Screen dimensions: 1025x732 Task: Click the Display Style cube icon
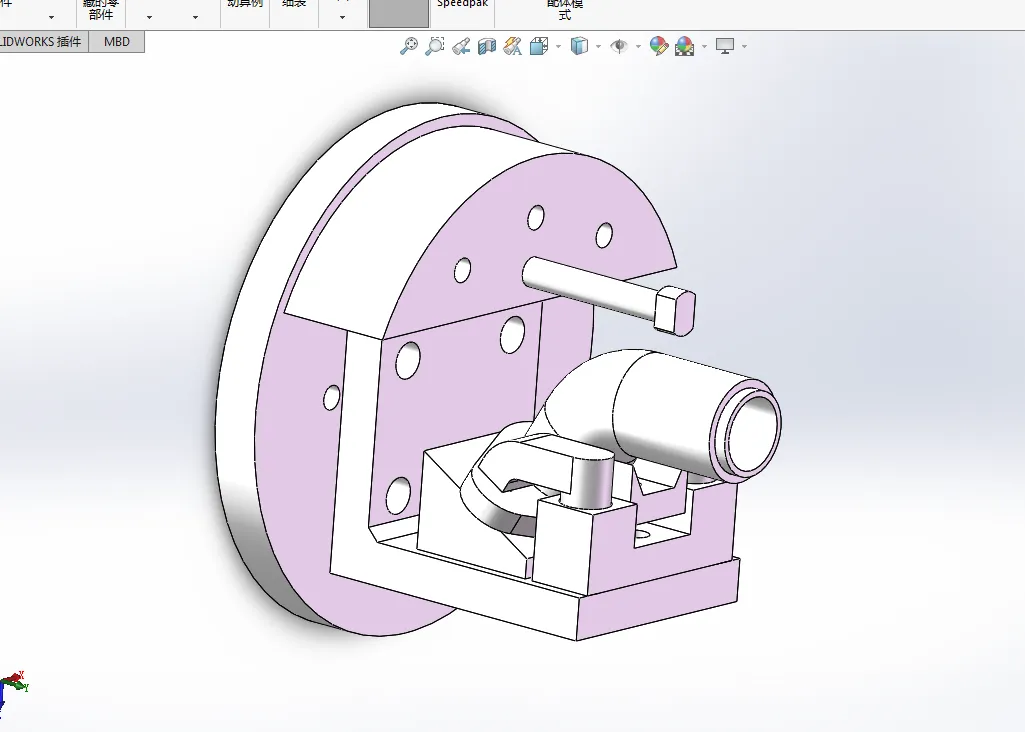tap(579, 46)
